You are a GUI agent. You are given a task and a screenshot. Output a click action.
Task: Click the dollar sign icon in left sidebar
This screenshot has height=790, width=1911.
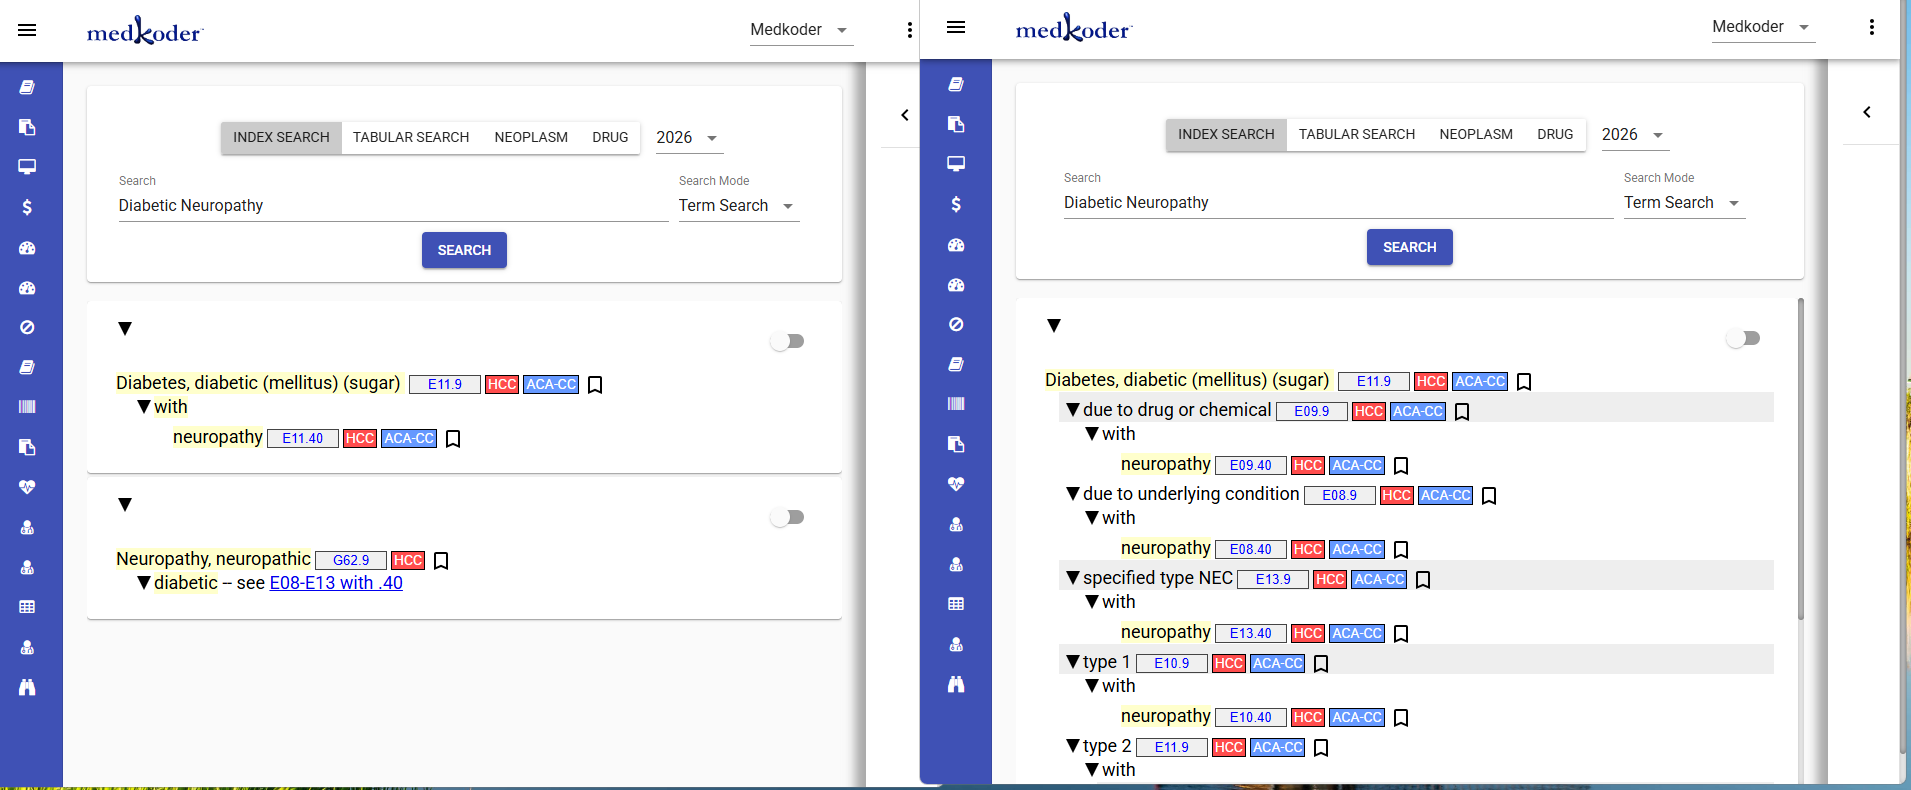27,207
